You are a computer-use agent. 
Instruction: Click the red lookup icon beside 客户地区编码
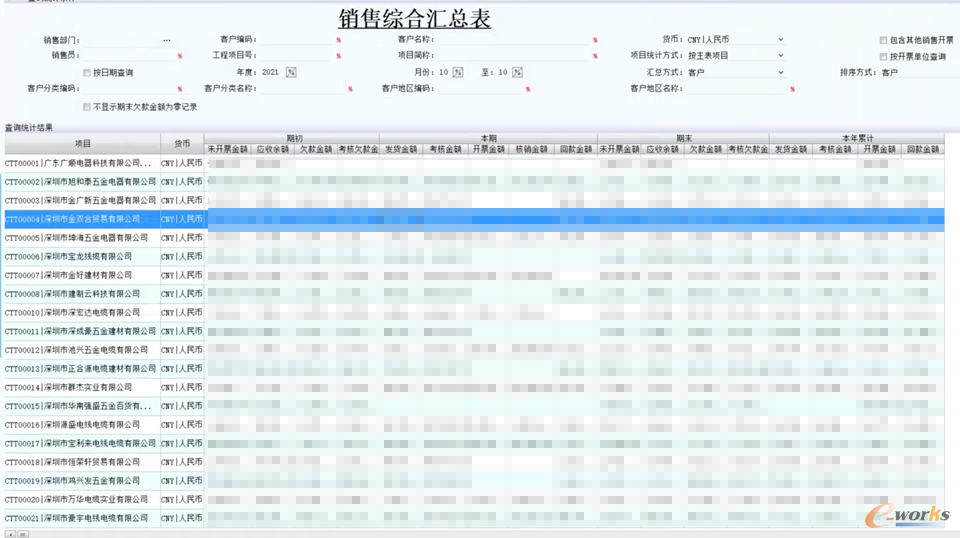(x=528, y=89)
